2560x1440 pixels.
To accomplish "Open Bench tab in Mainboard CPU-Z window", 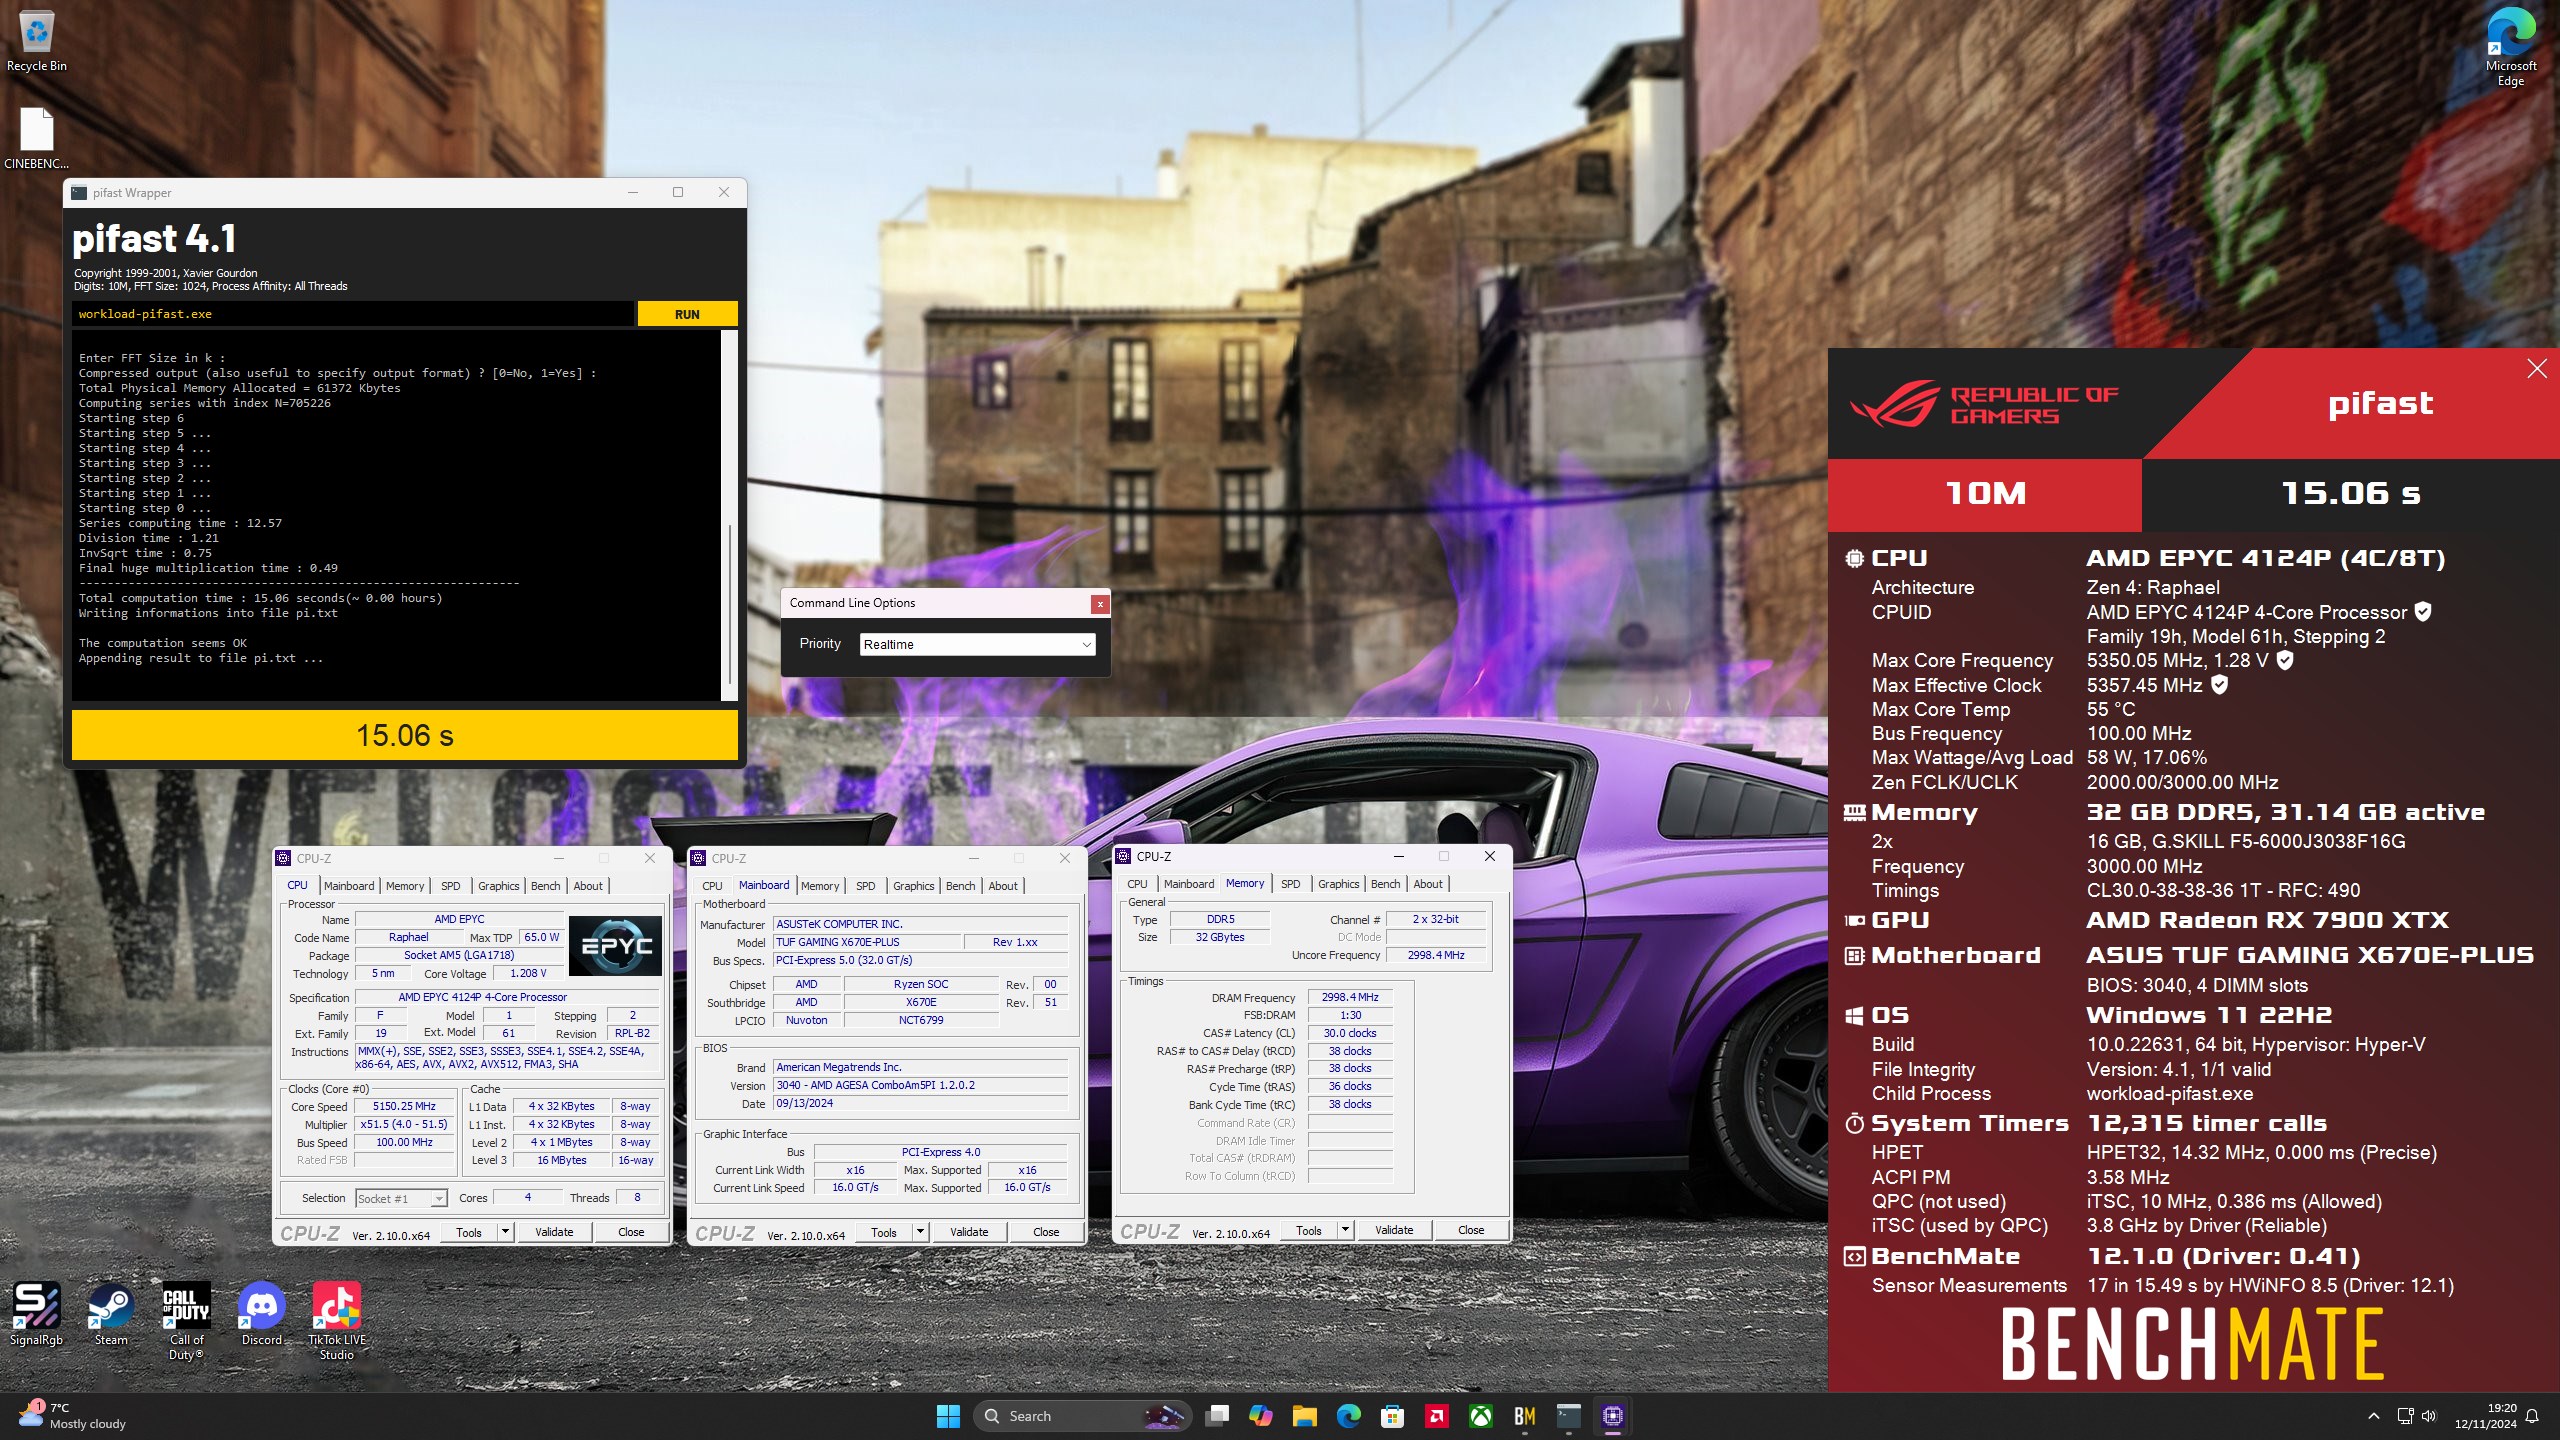I will point(960,886).
